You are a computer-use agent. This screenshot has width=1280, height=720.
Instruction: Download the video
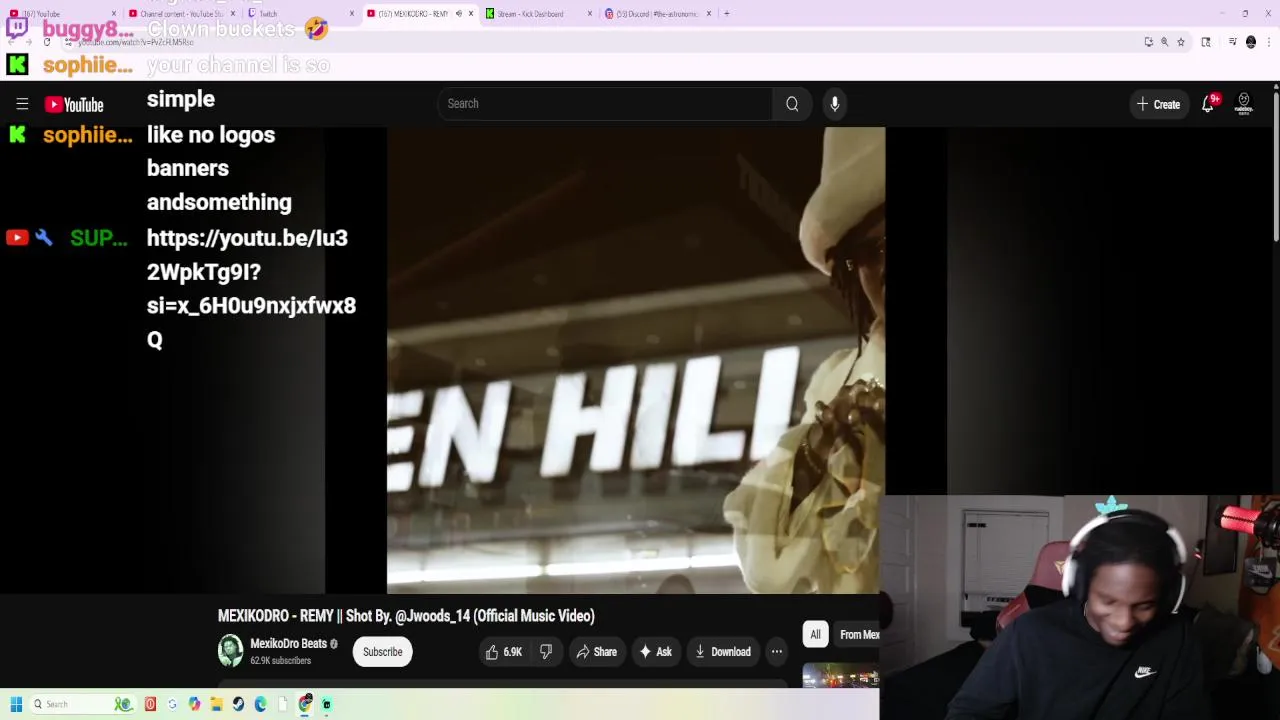click(x=723, y=652)
